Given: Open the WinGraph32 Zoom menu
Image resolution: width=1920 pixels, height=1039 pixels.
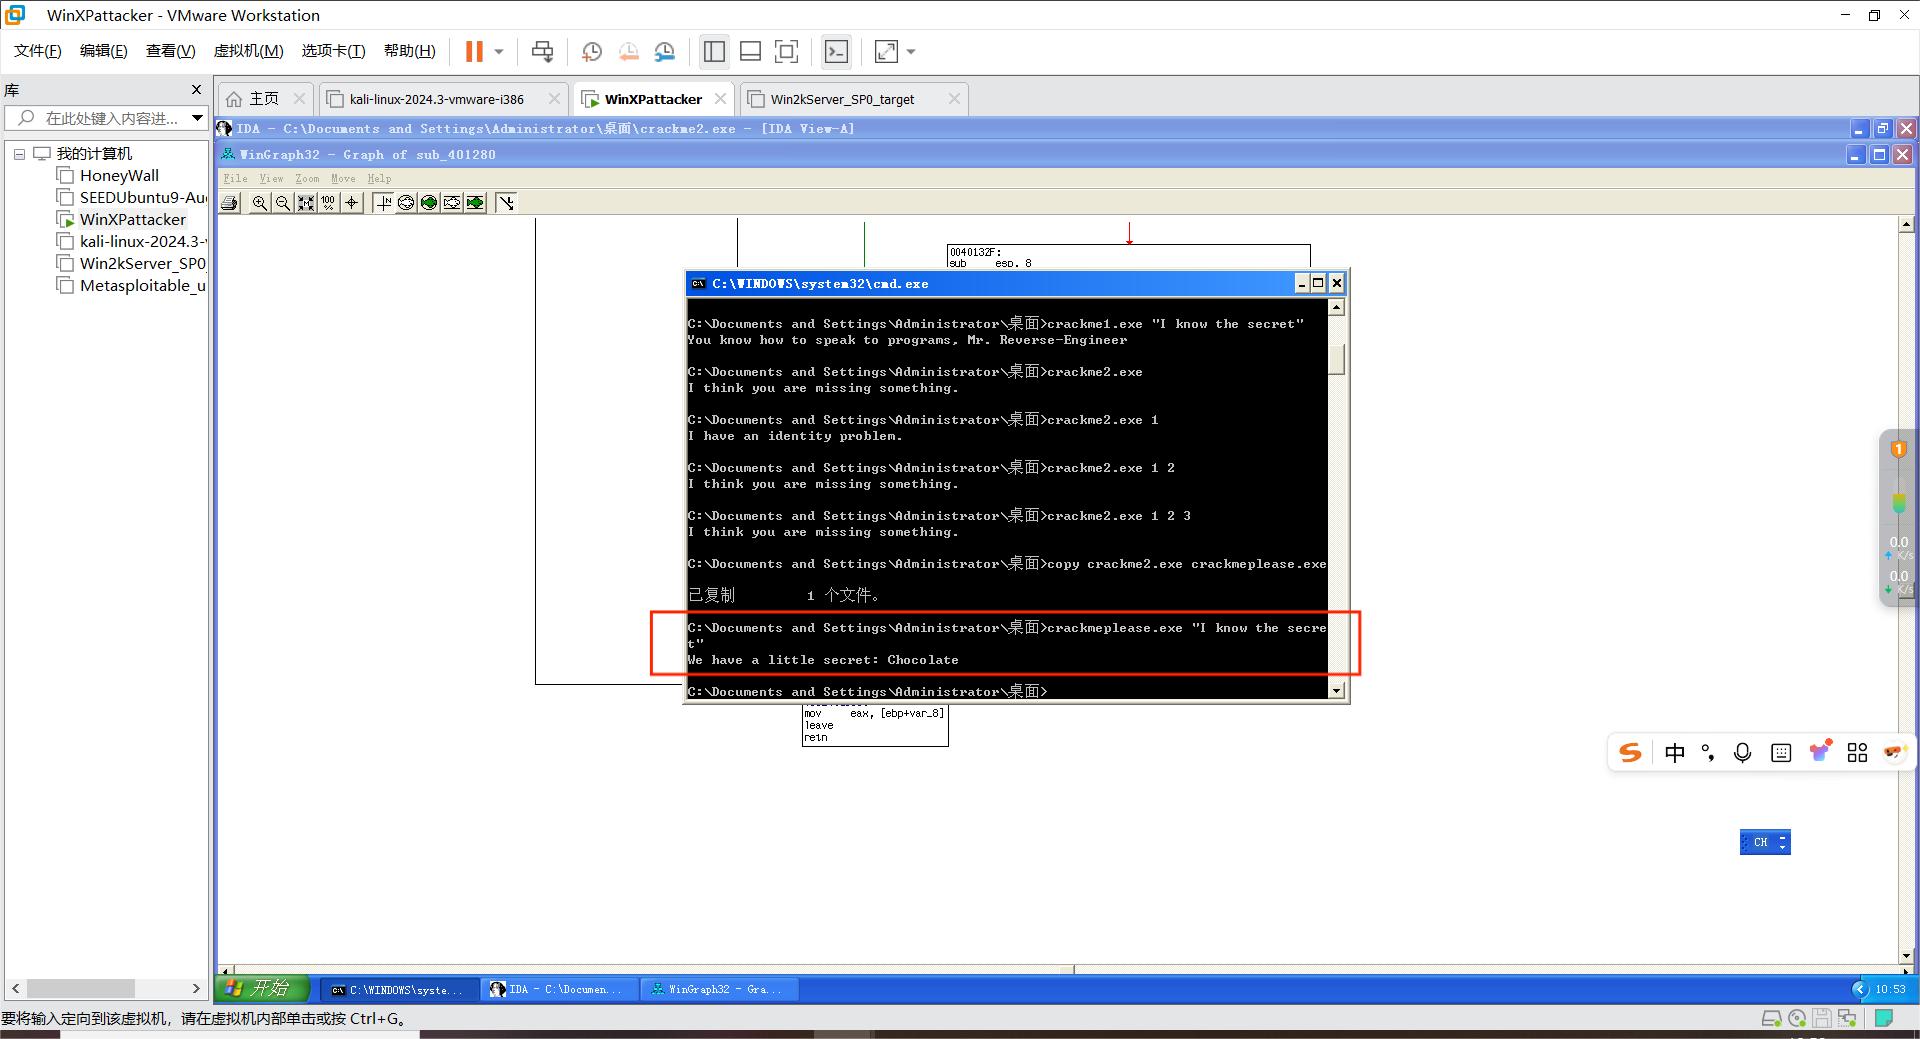Looking at the screenshot, I should pyautogui.click(x=307, y=179).
